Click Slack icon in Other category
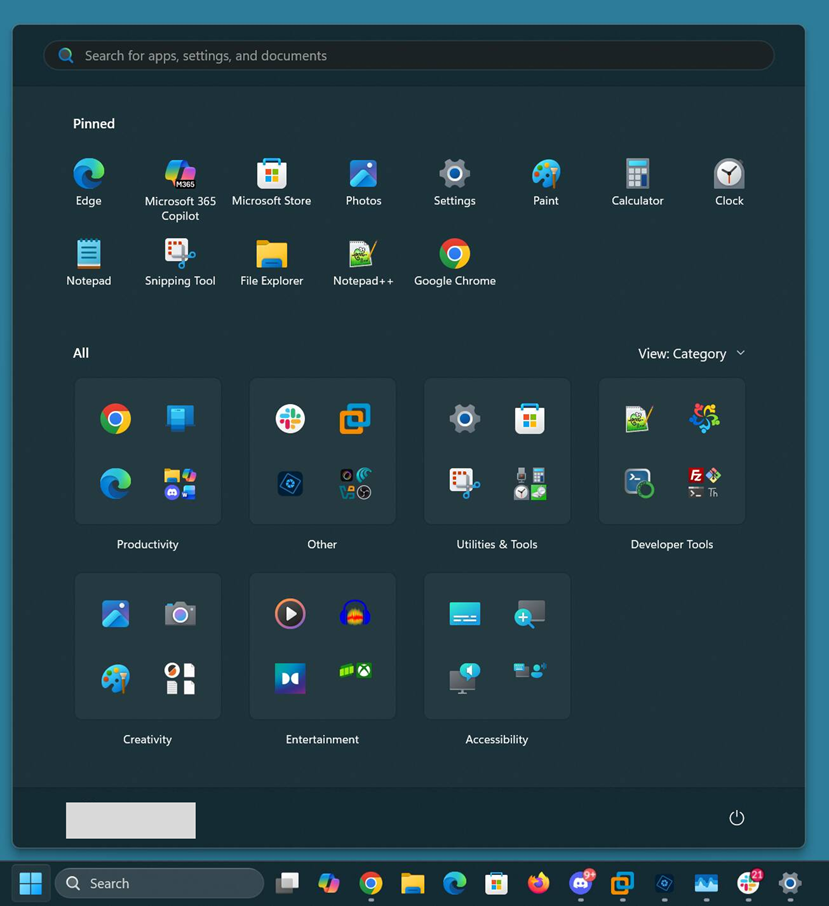The width and height of the screenshot is (829, 906). [x=290, y=419]
